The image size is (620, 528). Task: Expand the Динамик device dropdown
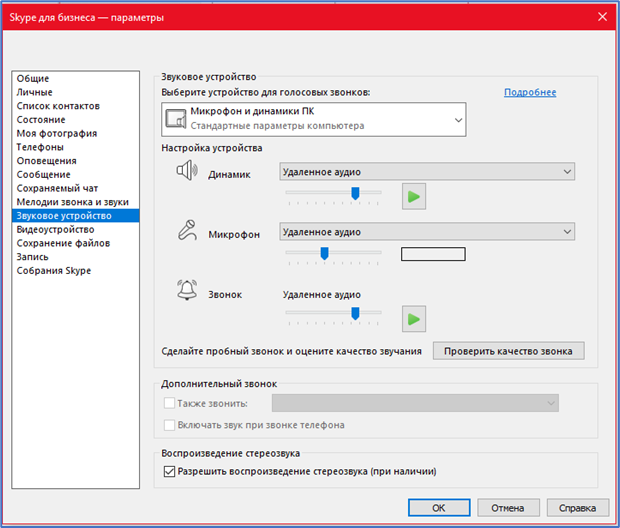[x=427, y=172]
